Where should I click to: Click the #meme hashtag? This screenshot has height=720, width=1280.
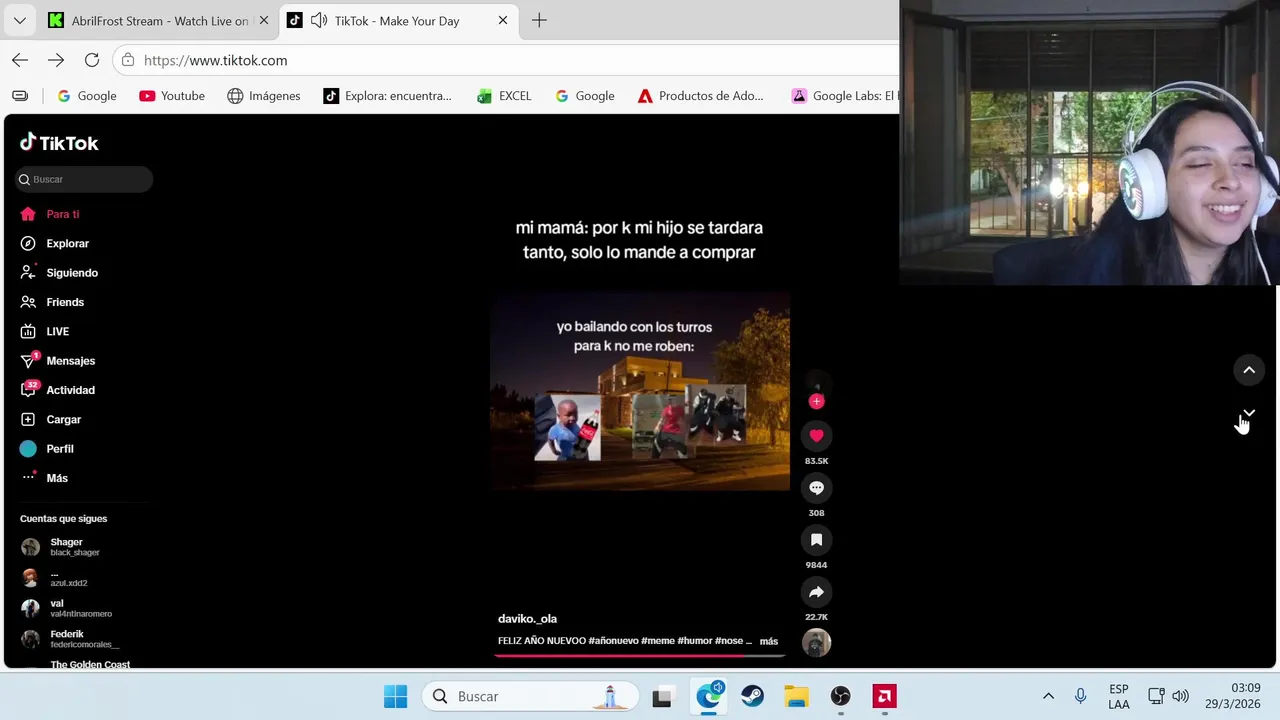(658, 641)
